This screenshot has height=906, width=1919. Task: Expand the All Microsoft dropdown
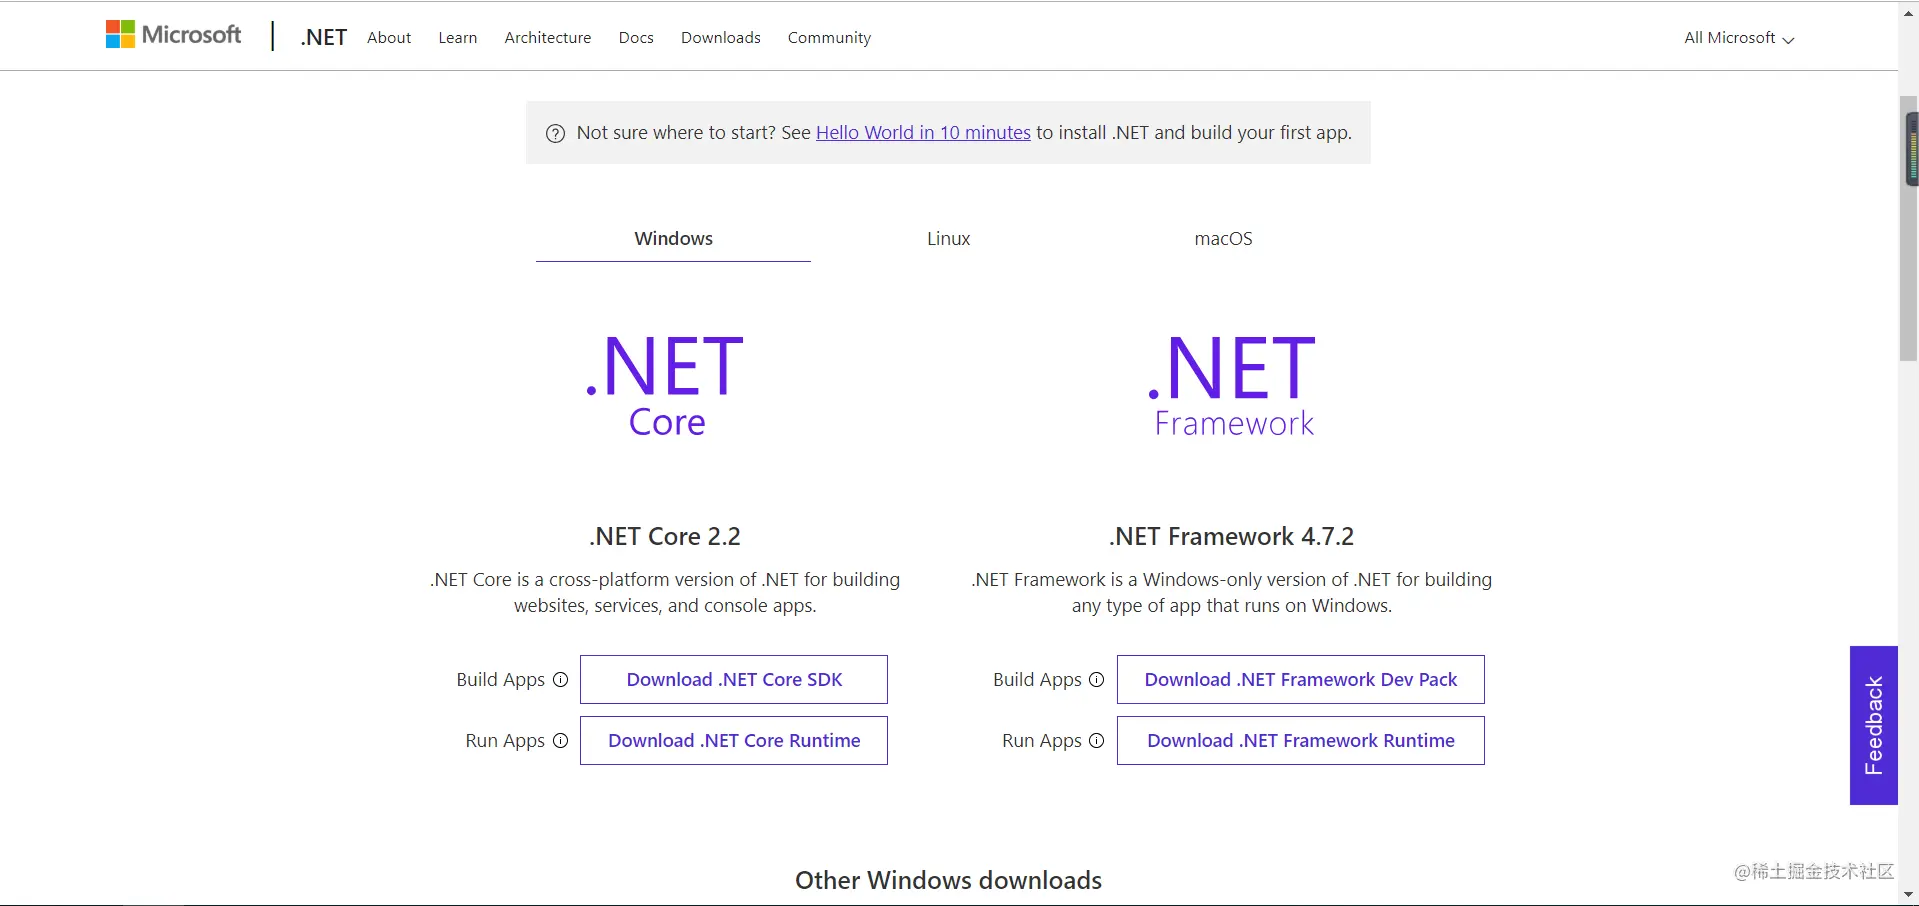click(1739, 38)
